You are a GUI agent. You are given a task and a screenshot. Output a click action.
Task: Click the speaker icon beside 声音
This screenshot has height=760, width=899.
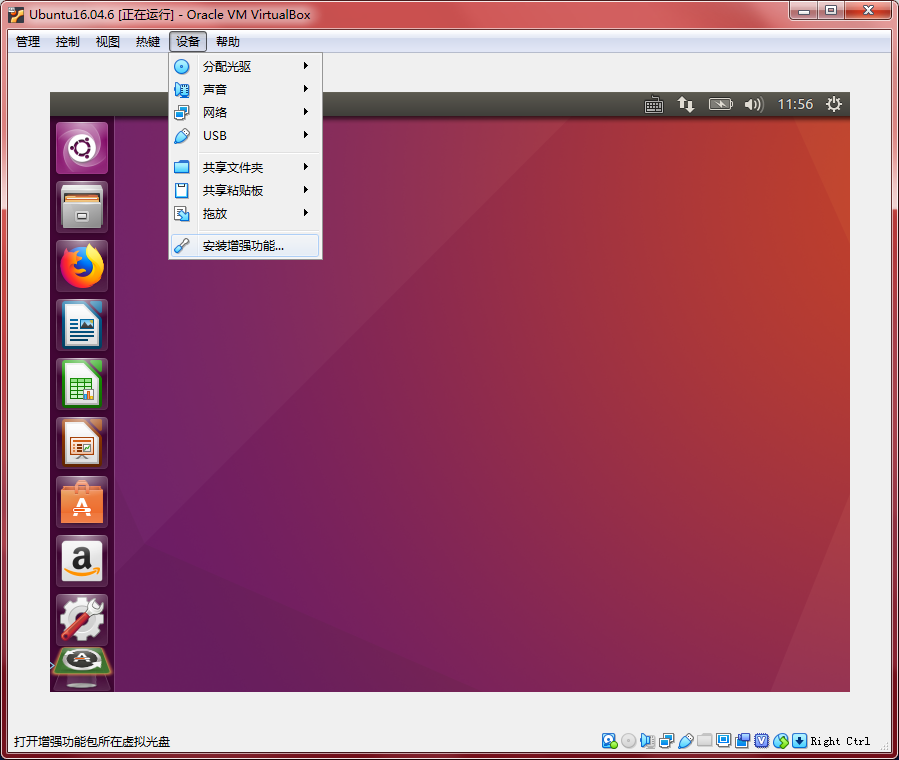pyautogui.click(x=182, y=89)
